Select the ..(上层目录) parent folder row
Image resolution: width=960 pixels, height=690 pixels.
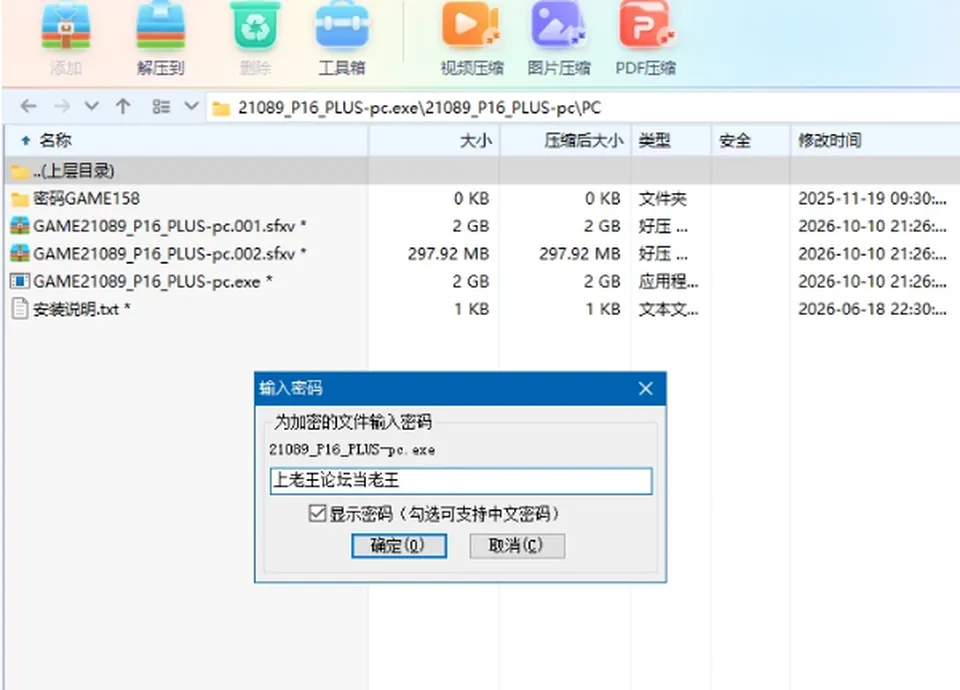[480, 171]
